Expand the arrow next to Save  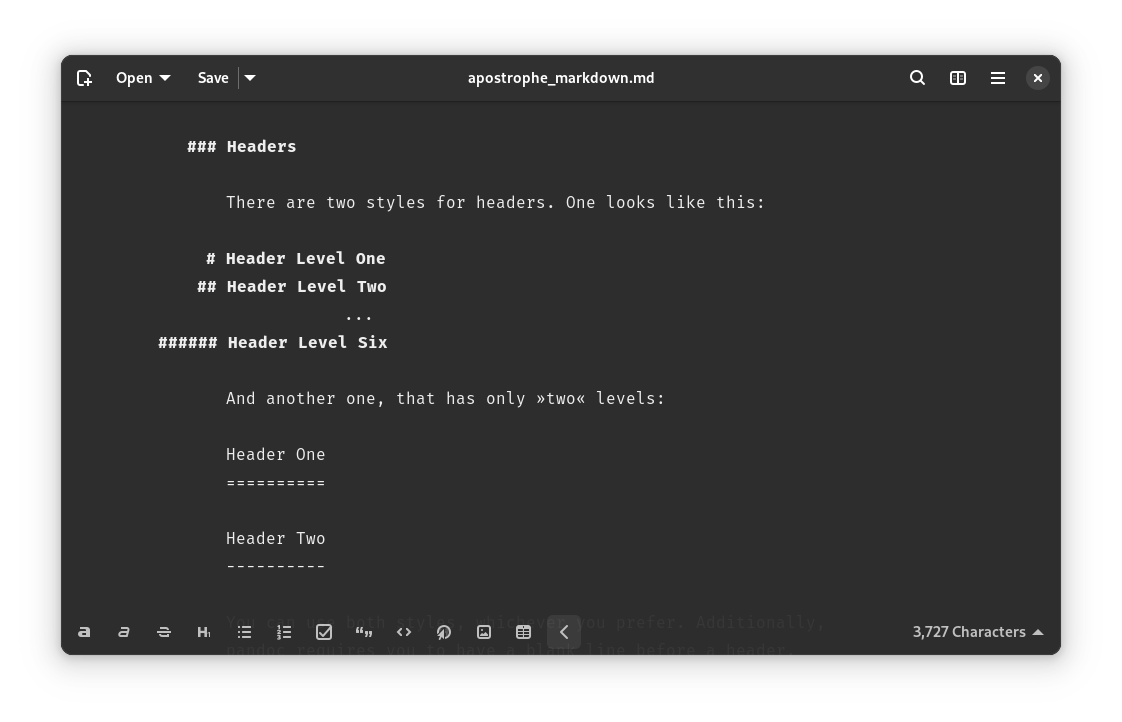click(x=250, y=78)
